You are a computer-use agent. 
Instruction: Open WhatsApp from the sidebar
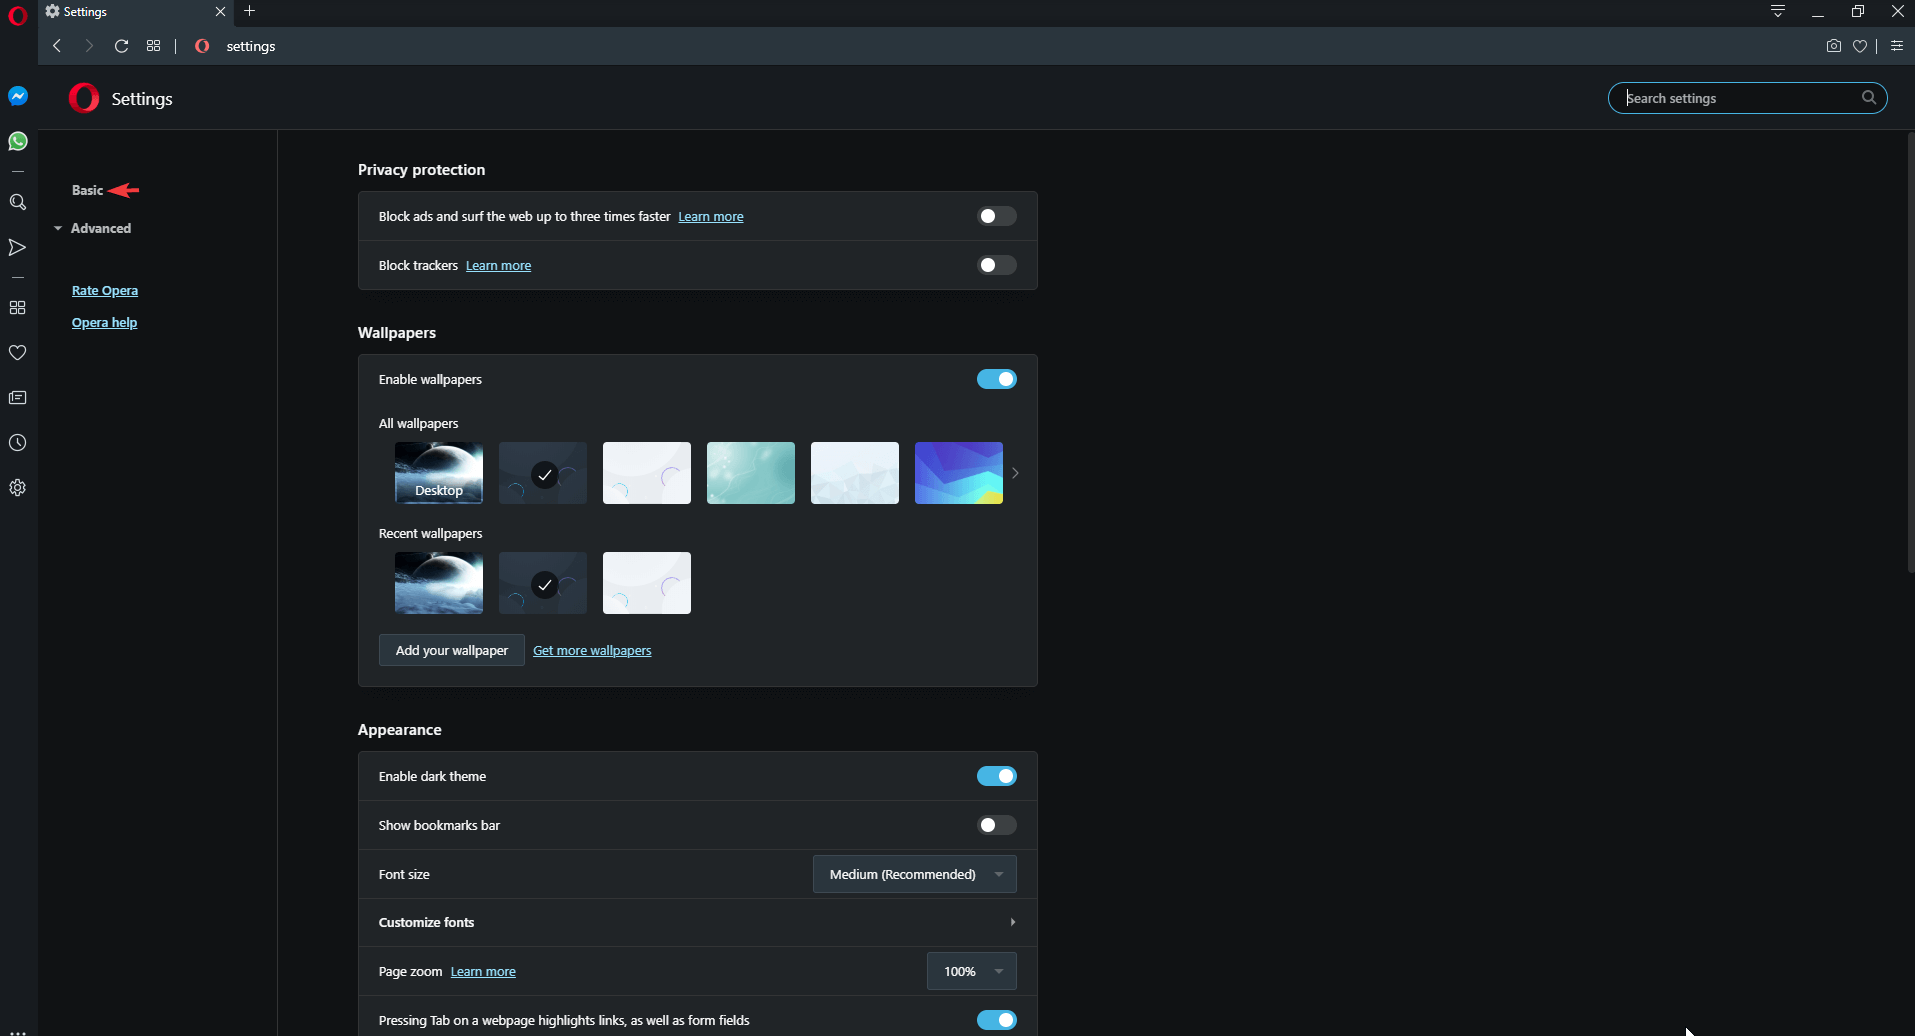click(17, 141)
